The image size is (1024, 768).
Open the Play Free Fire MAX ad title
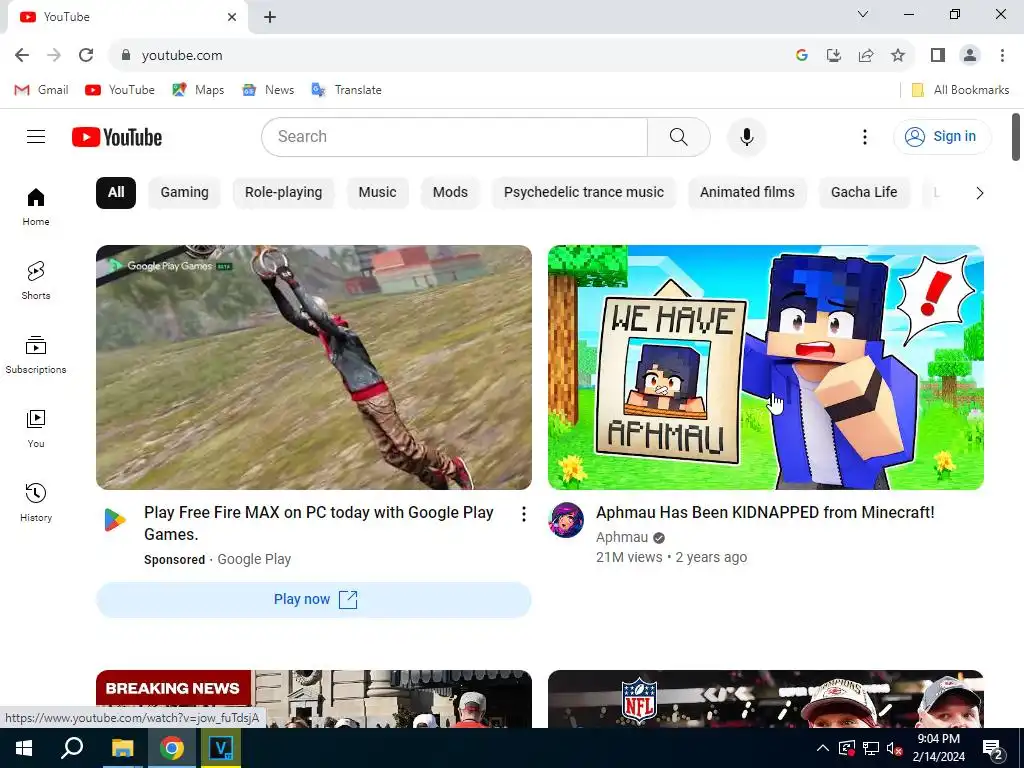coord(319,524)
